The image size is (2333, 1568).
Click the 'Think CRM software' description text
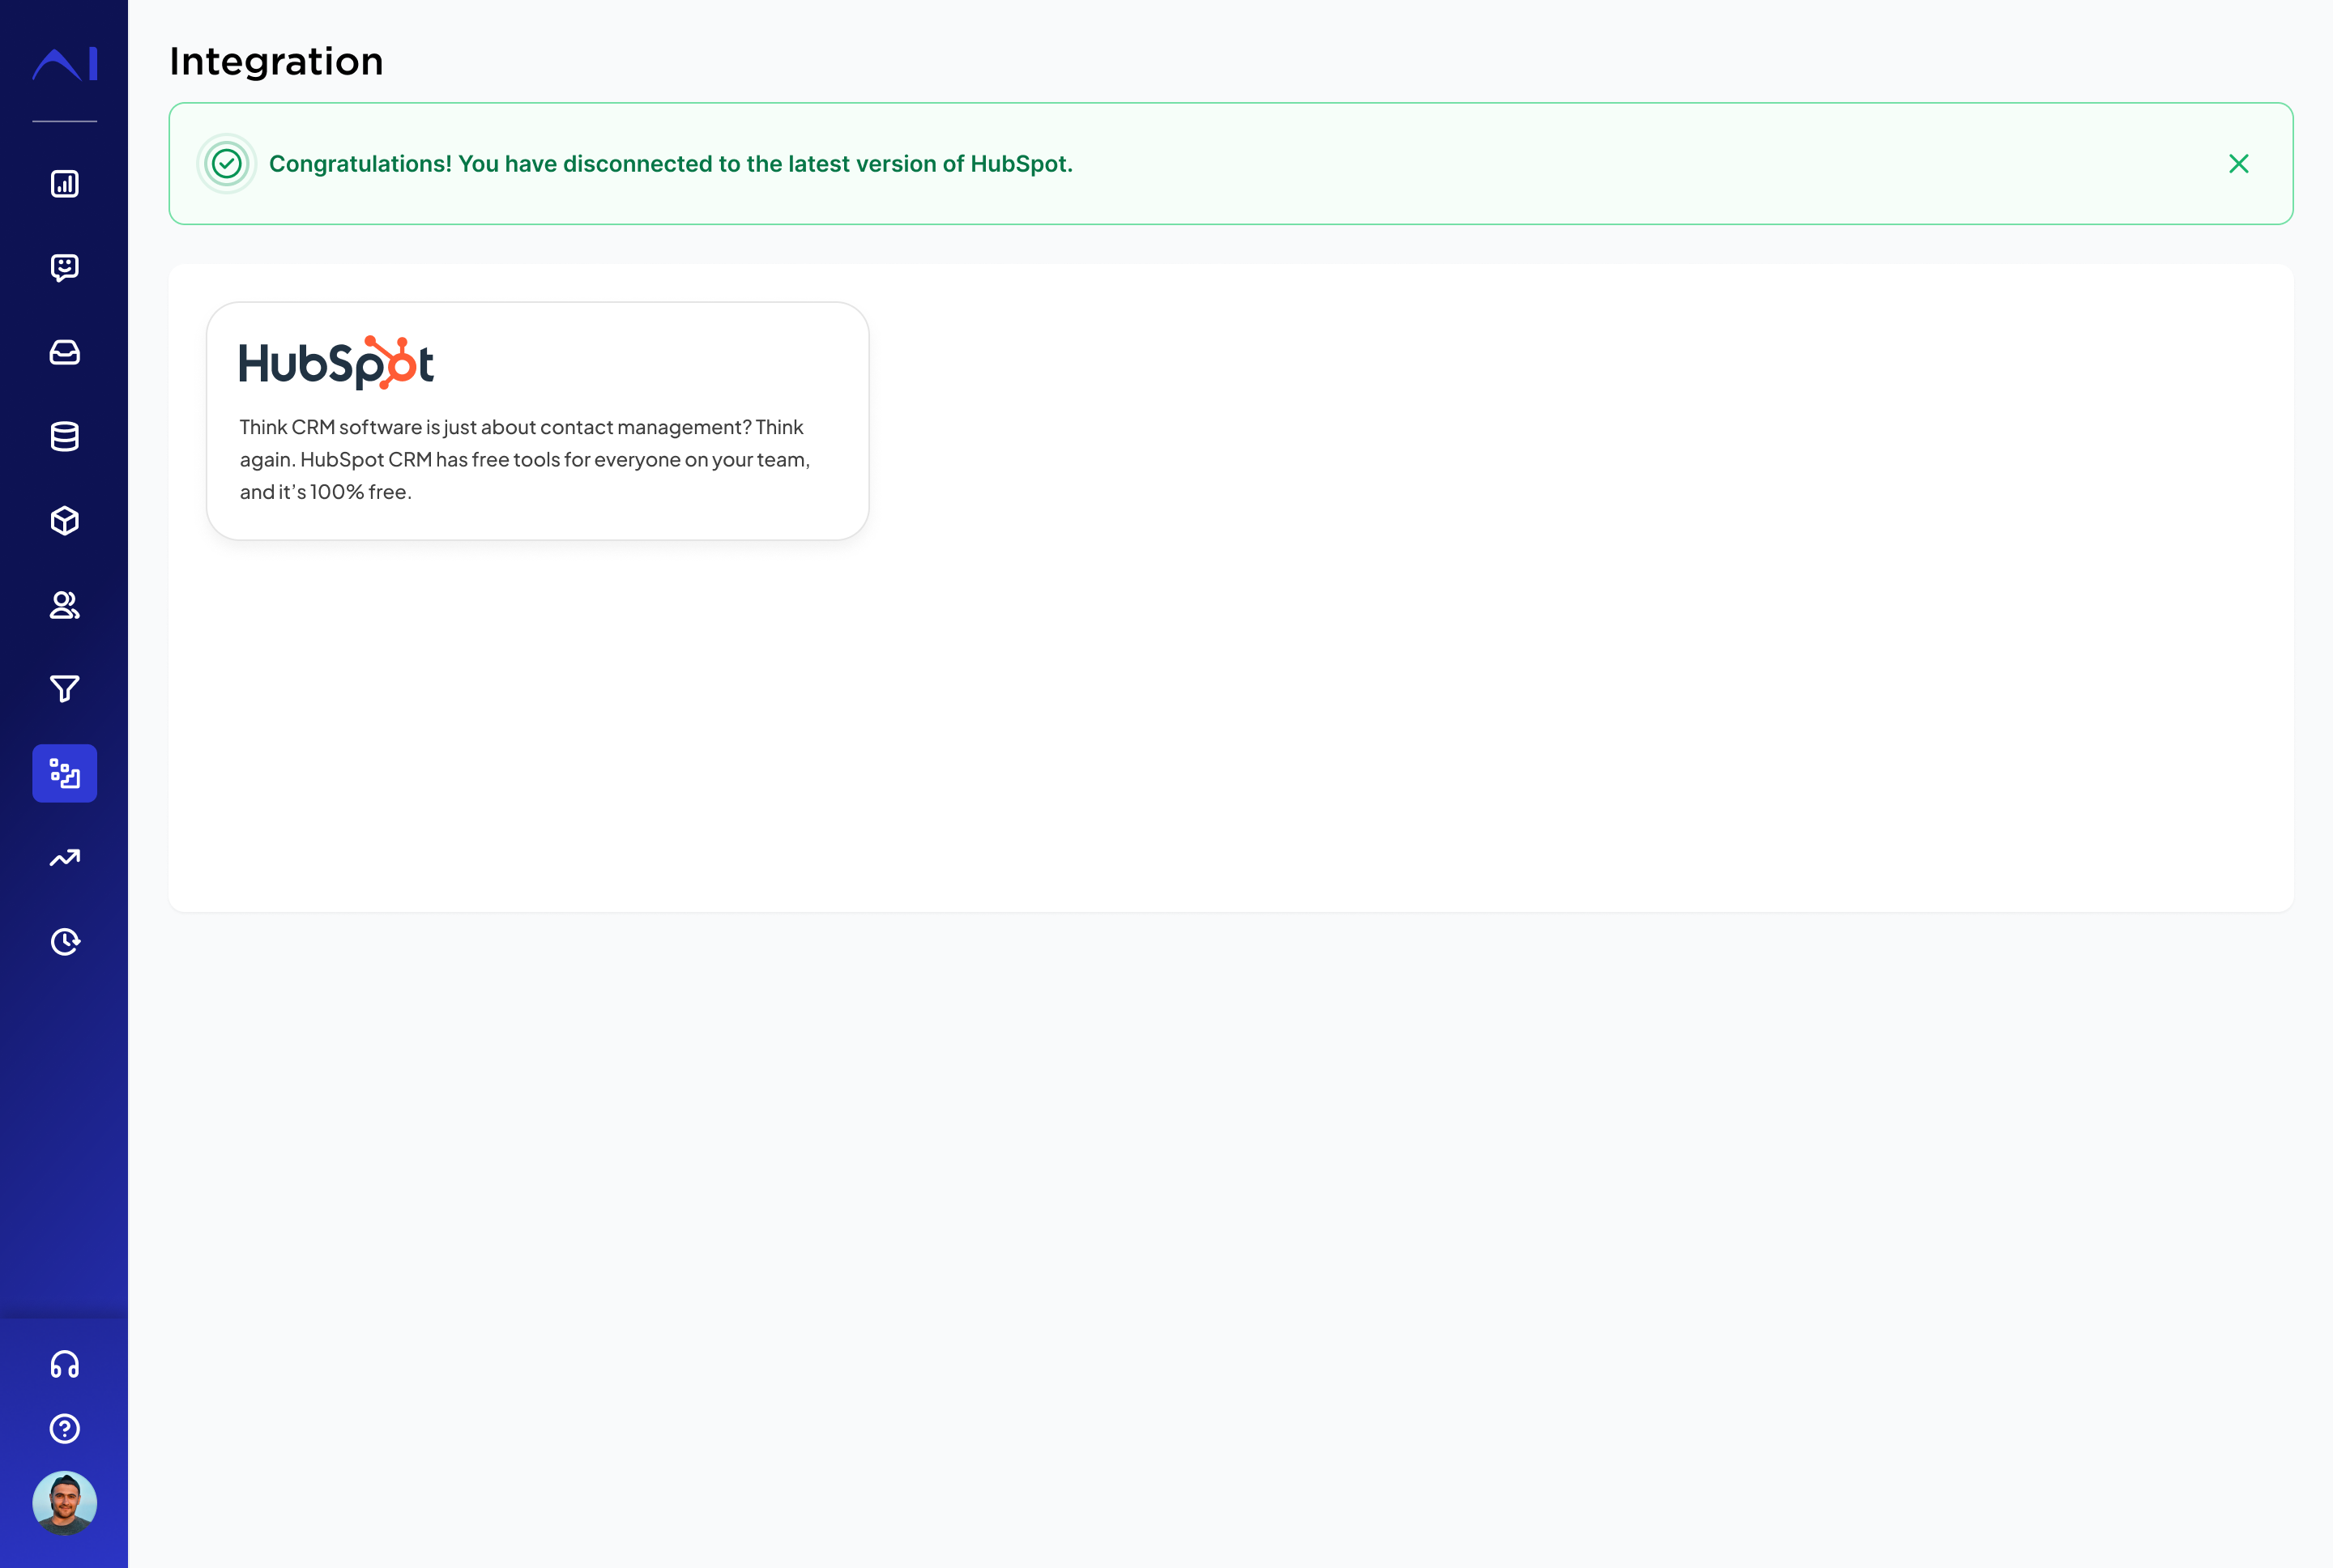(x=525, y=459)
